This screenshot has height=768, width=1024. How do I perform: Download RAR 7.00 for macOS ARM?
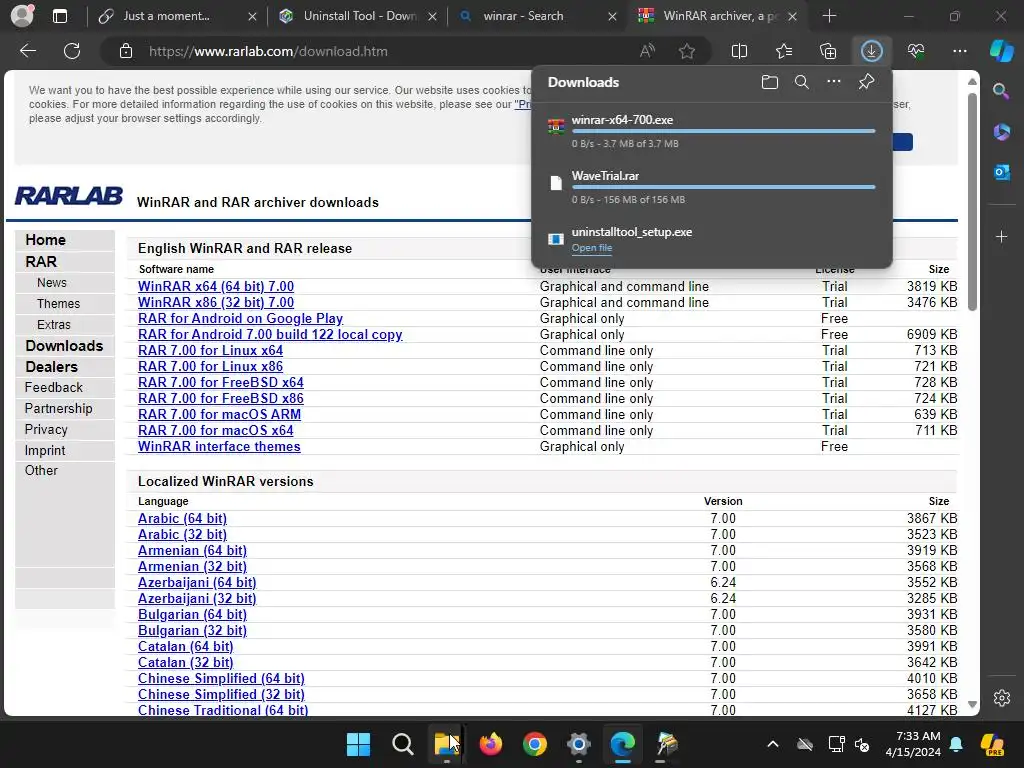coord(219,414)
